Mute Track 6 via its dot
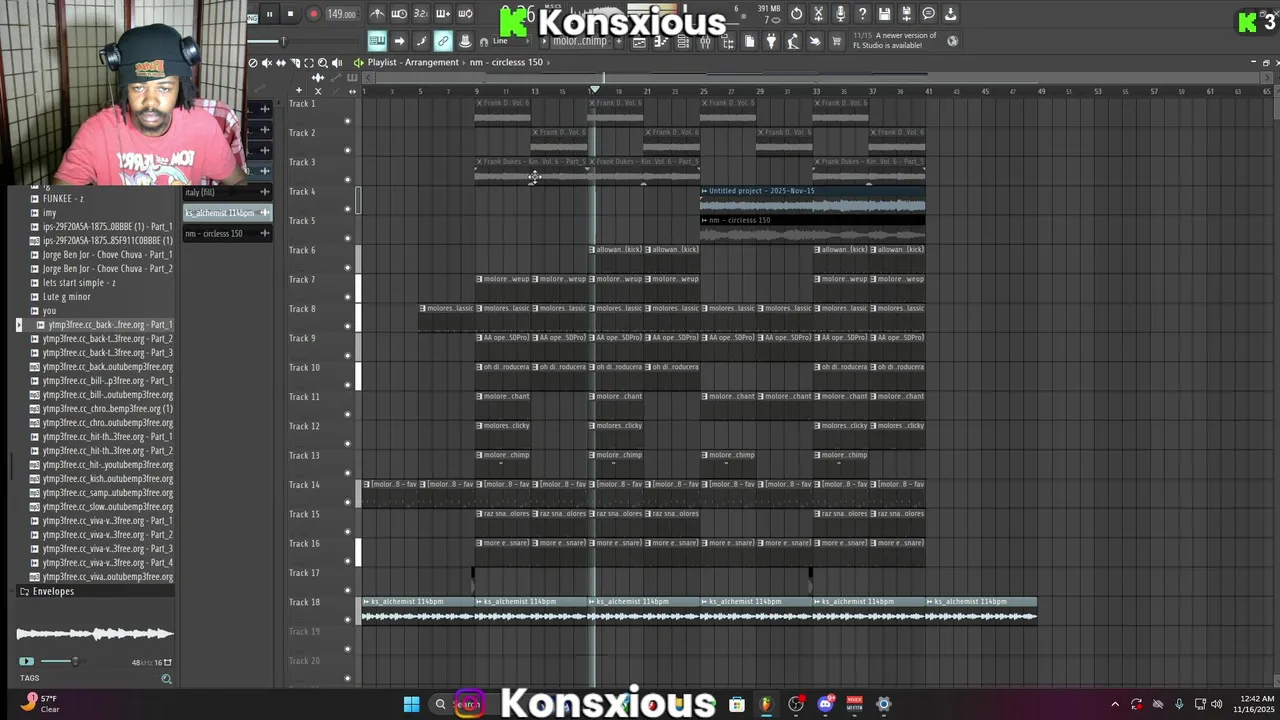 pos(348,268)
